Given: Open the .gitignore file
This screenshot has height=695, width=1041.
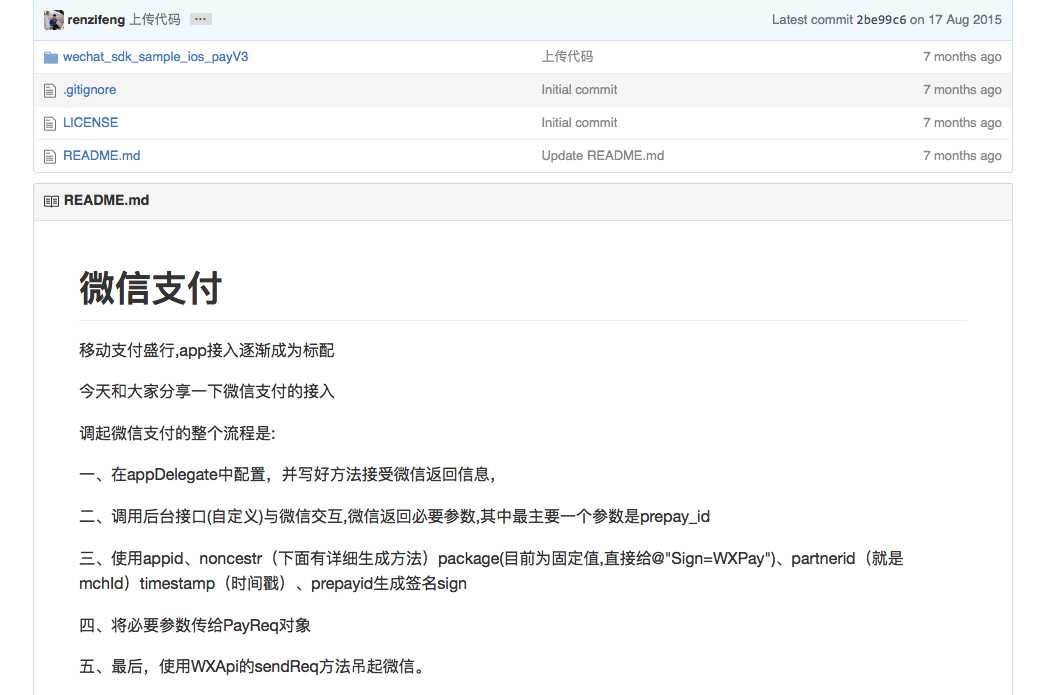Looking at the screenshot, I should (x=90, y=90).
